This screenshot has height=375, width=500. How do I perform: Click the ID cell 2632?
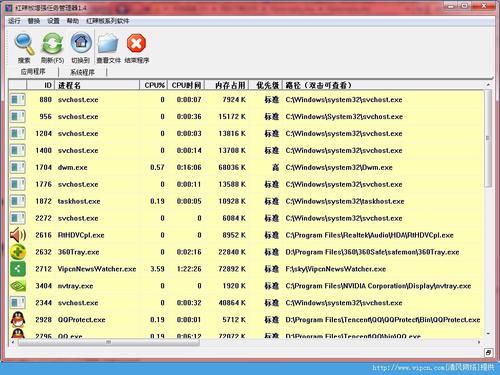[x=44, y=252]
